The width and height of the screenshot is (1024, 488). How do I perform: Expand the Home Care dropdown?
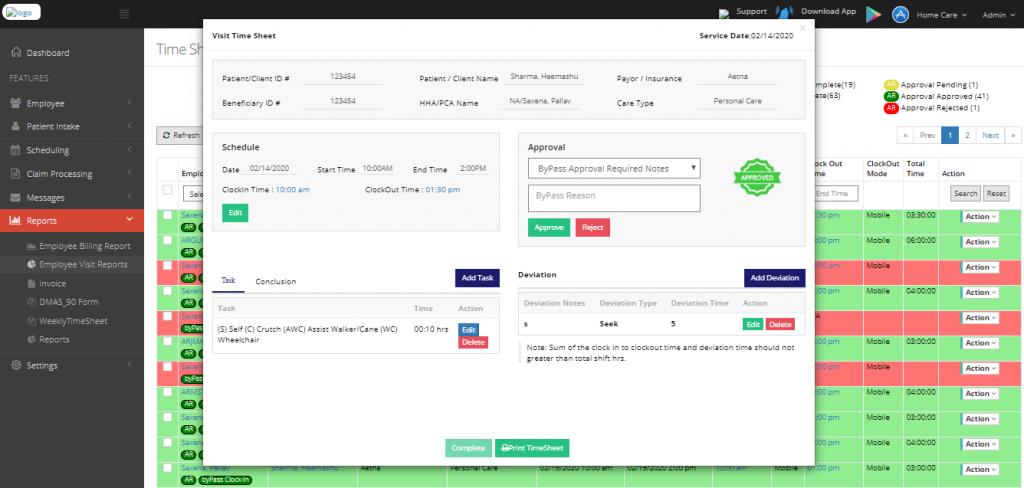coord(941,15)
